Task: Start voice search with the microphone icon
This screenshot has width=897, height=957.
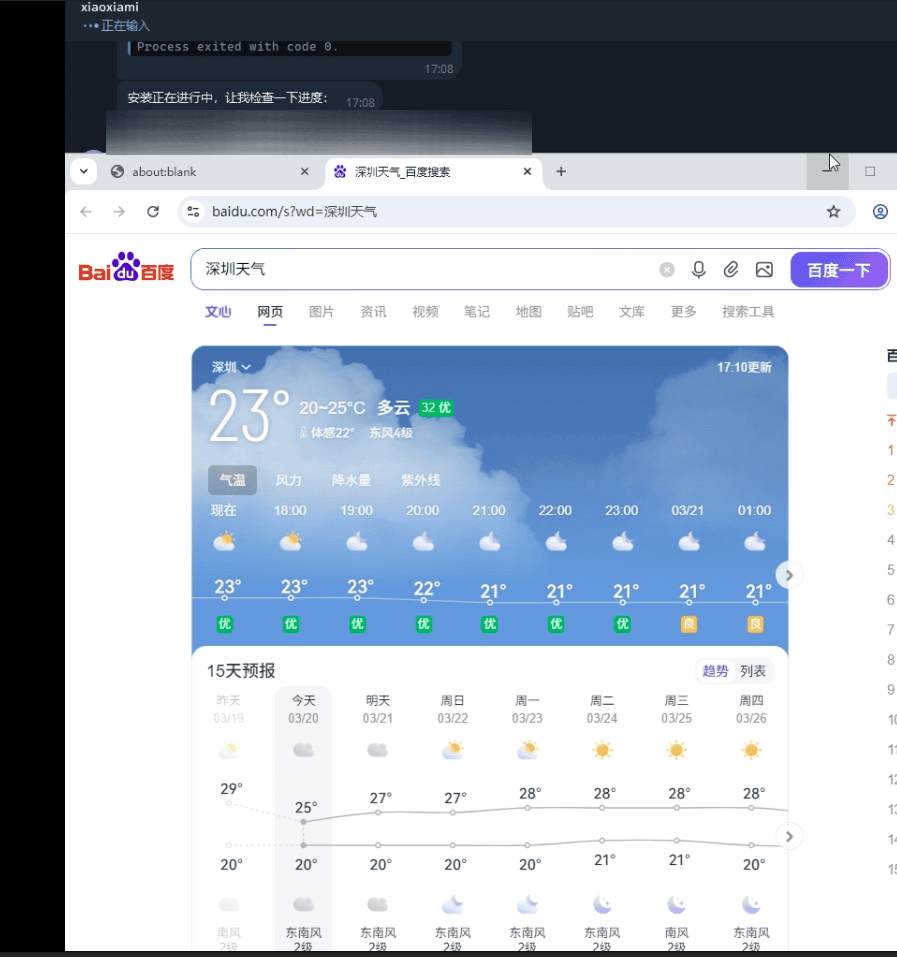Action: (699, 269)
